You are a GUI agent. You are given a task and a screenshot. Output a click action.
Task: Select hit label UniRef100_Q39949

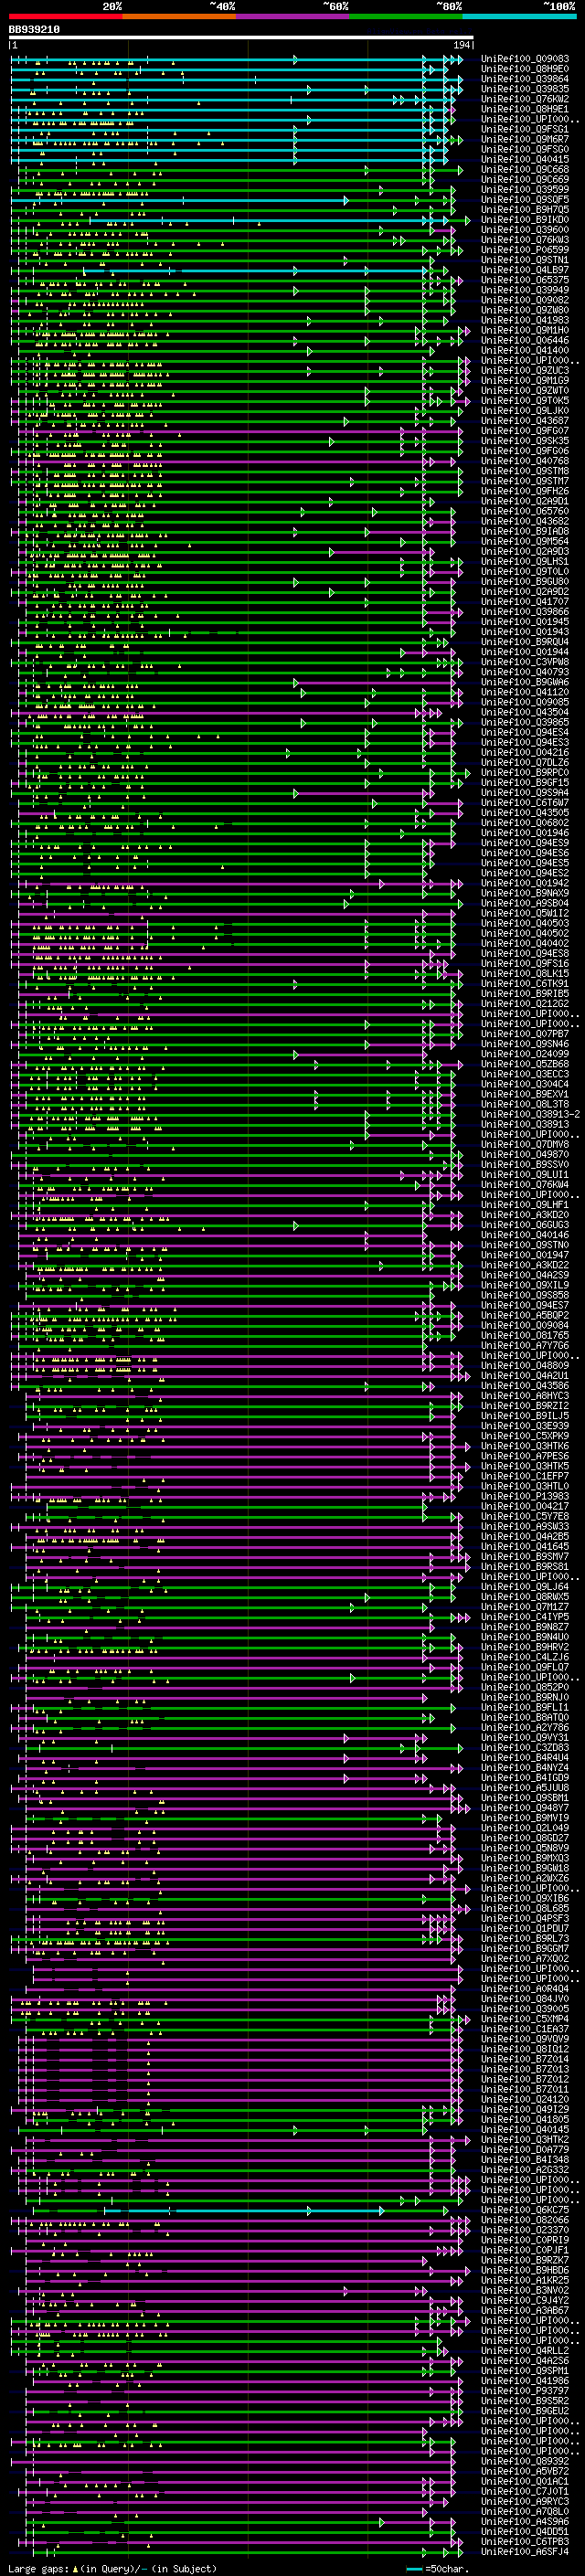pos(525,290)
